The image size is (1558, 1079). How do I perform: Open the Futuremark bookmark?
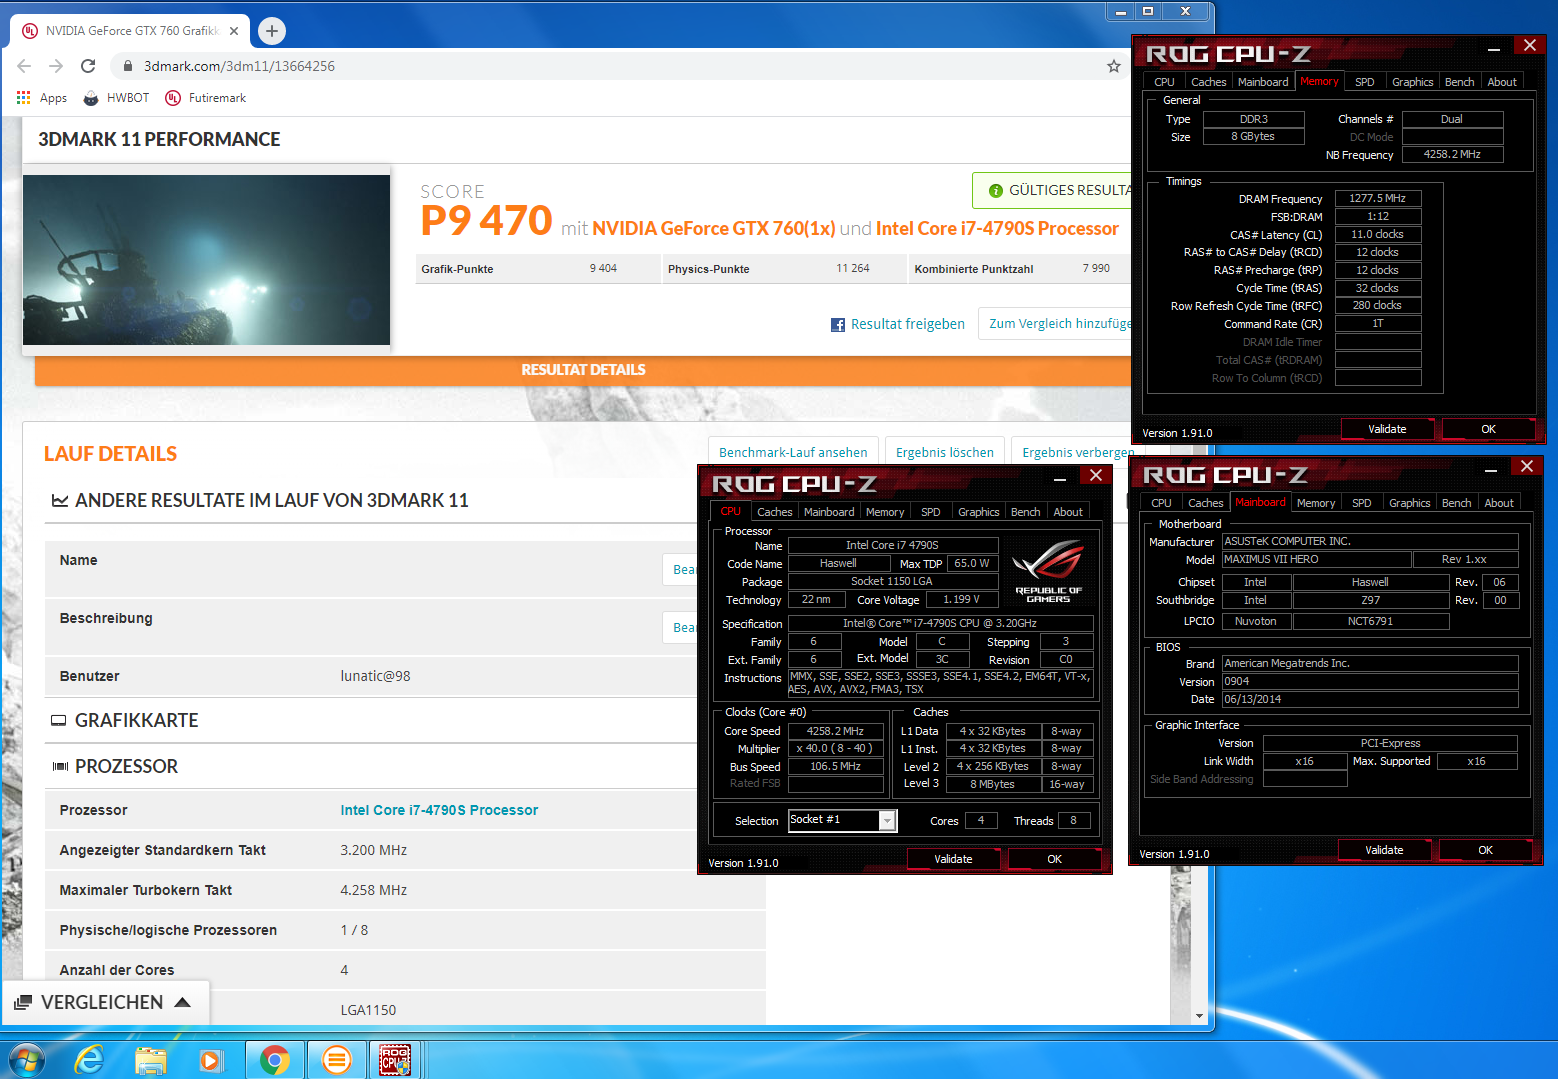pos(206,98)
